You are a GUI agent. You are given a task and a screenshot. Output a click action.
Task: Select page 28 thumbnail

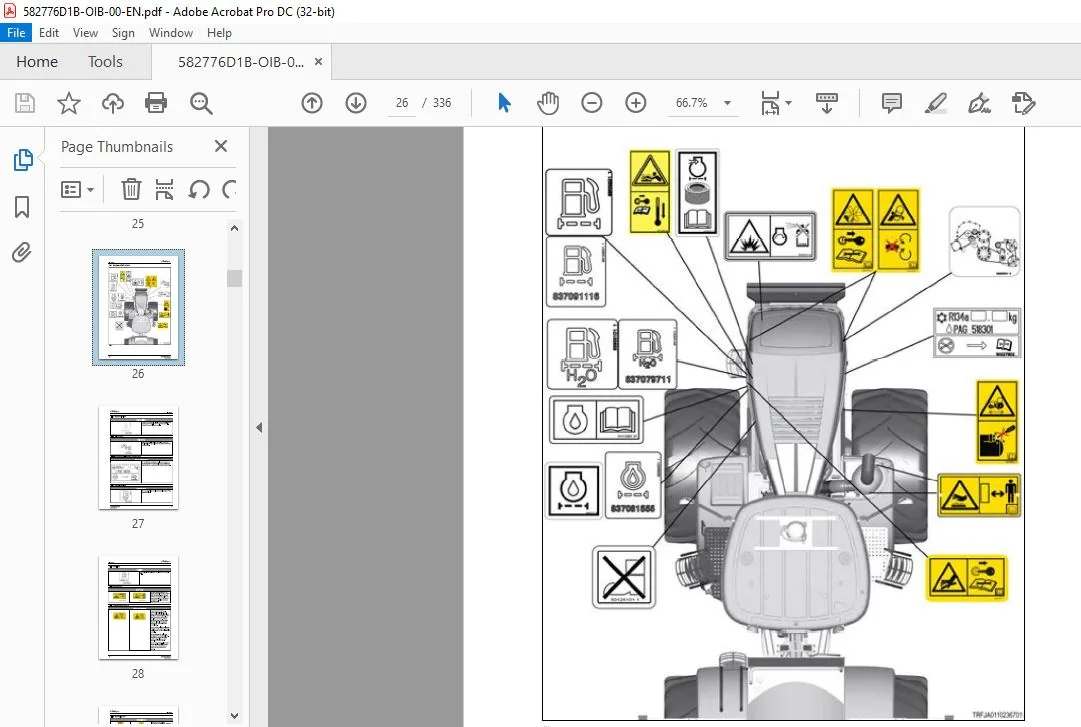click(139, 608)
